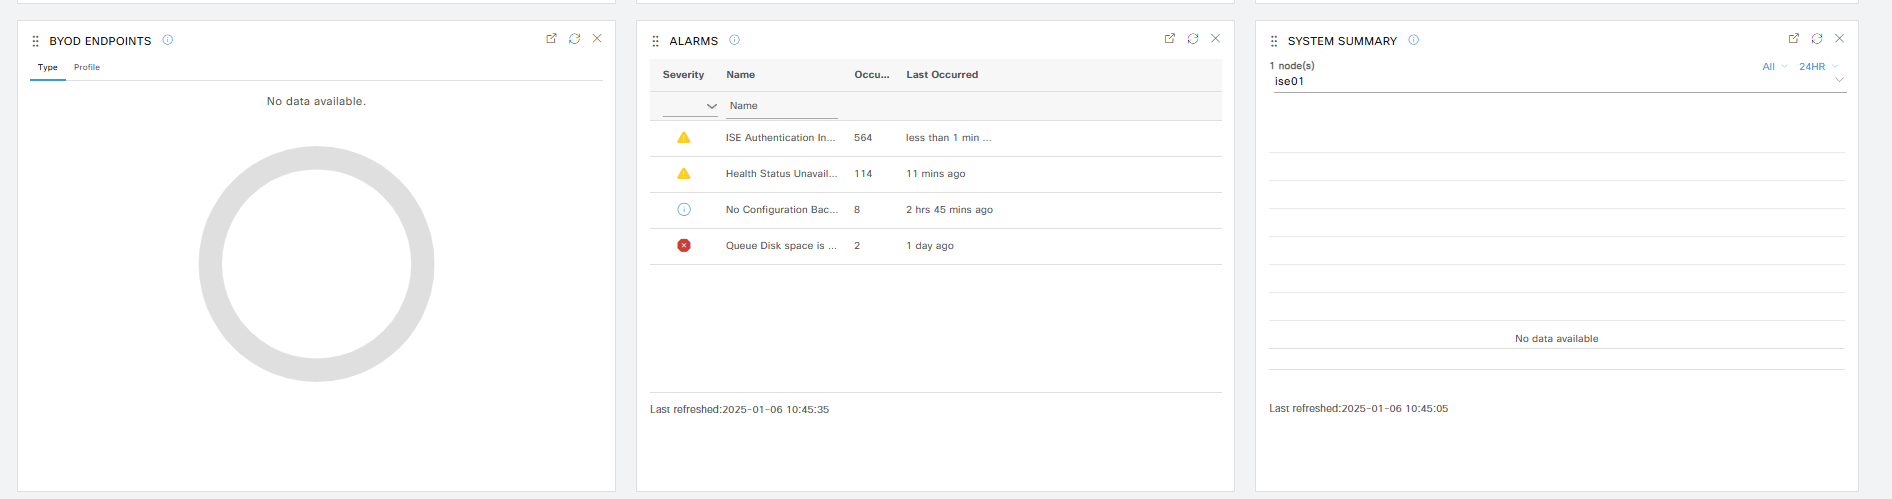Viewport: 1892px width, 499px height.
Task: Refresh the BYOD Endpoints dashlet
Action: pos(574,39)
